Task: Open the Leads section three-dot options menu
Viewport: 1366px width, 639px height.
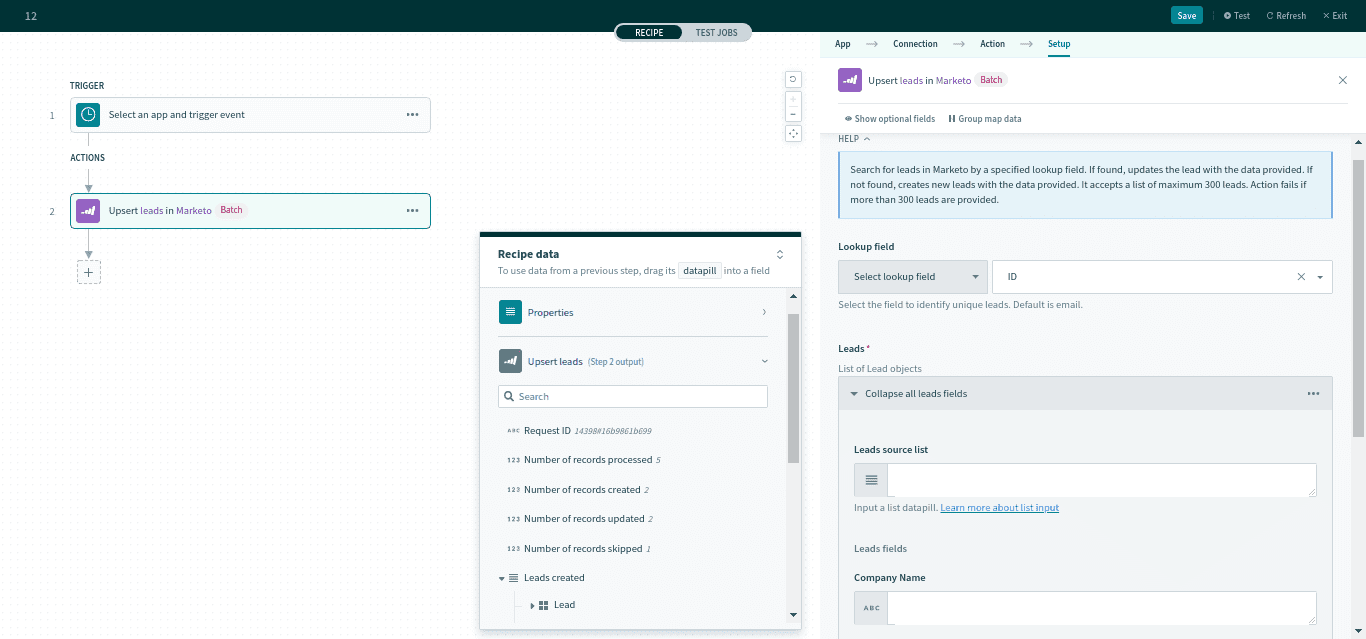Action: pos(1313,394)
